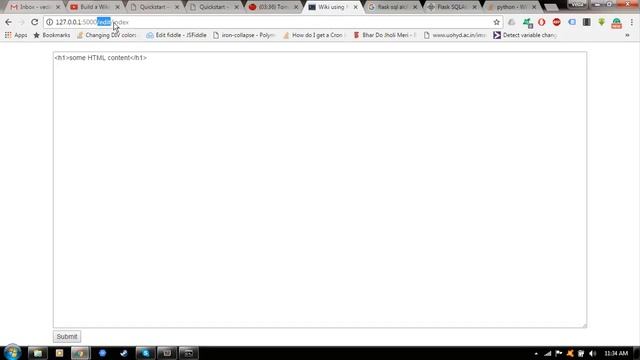Reload the current page
The image size is (640, 360).
click(x=35, y=22)
